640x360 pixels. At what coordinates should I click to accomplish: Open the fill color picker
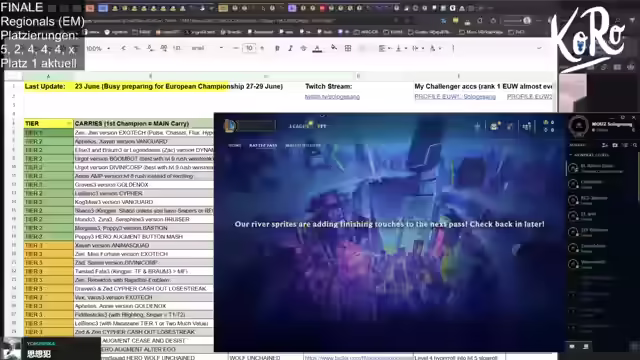point(334,48)
